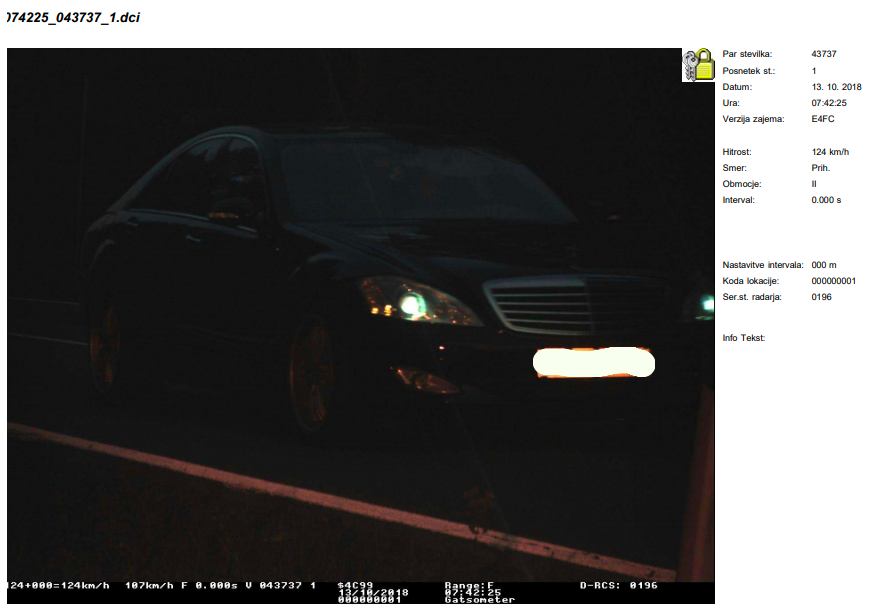
Task: Select the Nastavitve intervala value 000 m
Action: click(824, 265)
